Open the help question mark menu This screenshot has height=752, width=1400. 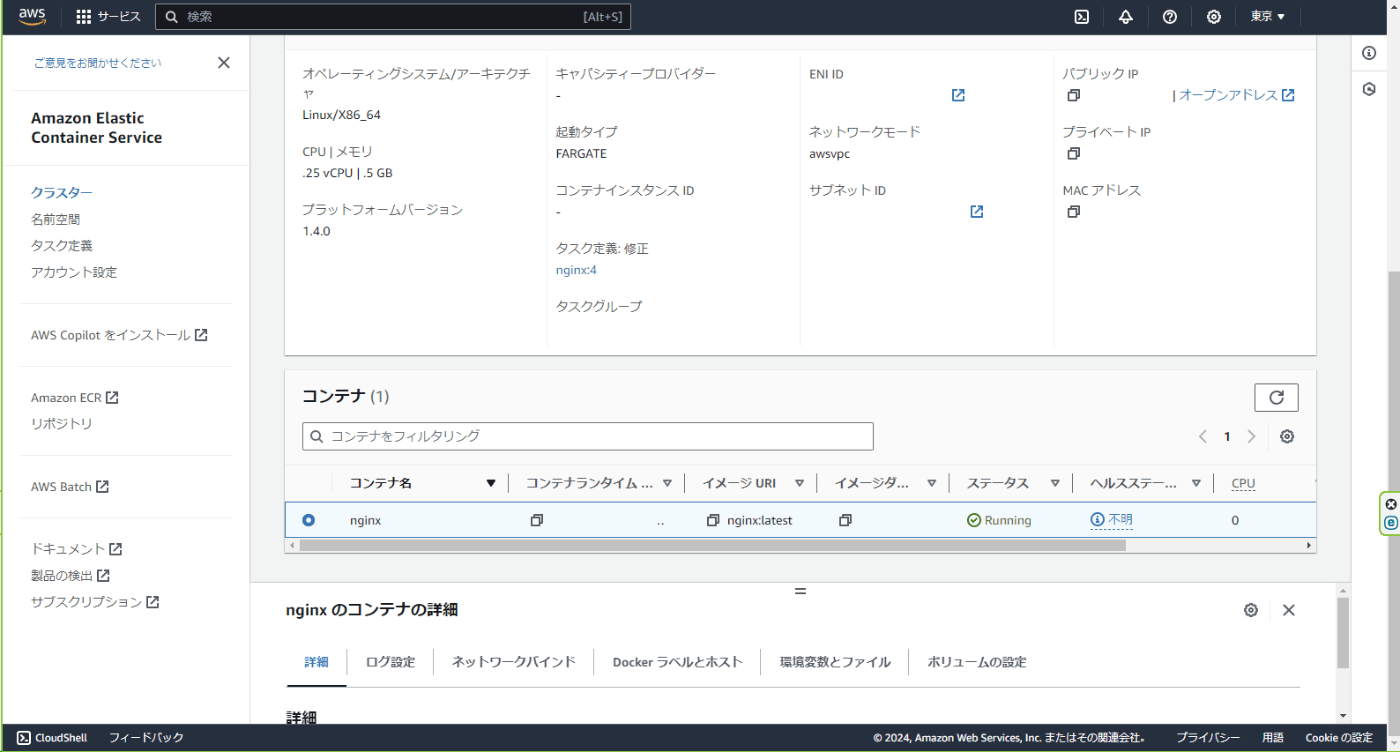(x=1170, y=17)
